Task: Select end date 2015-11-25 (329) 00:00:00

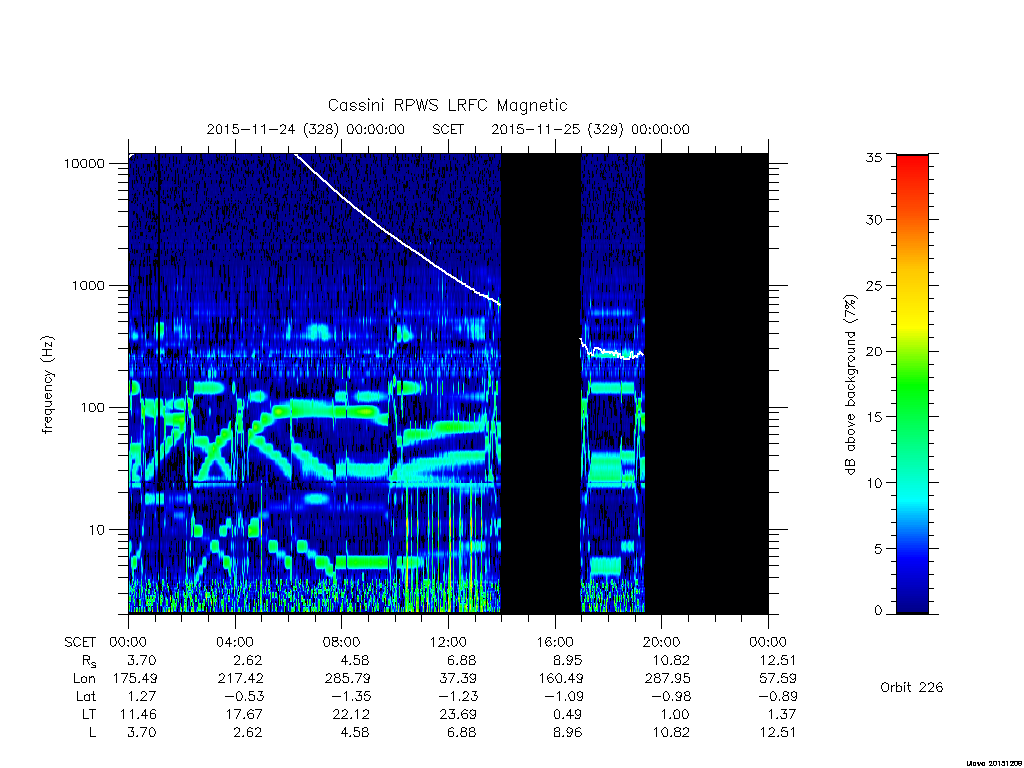Action: click(590, 129)
